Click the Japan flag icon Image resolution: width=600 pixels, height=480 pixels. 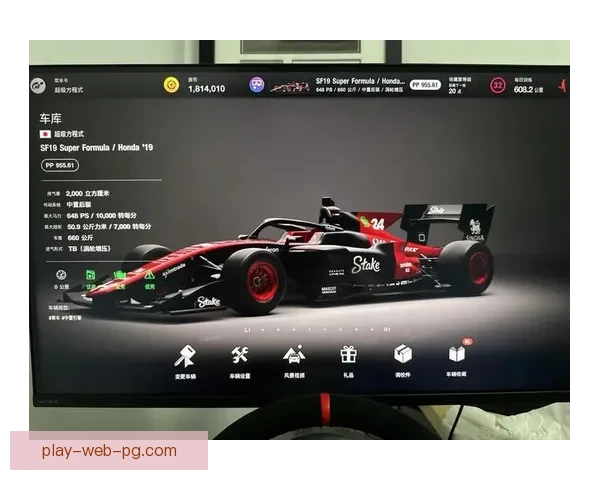pos(45,134)
